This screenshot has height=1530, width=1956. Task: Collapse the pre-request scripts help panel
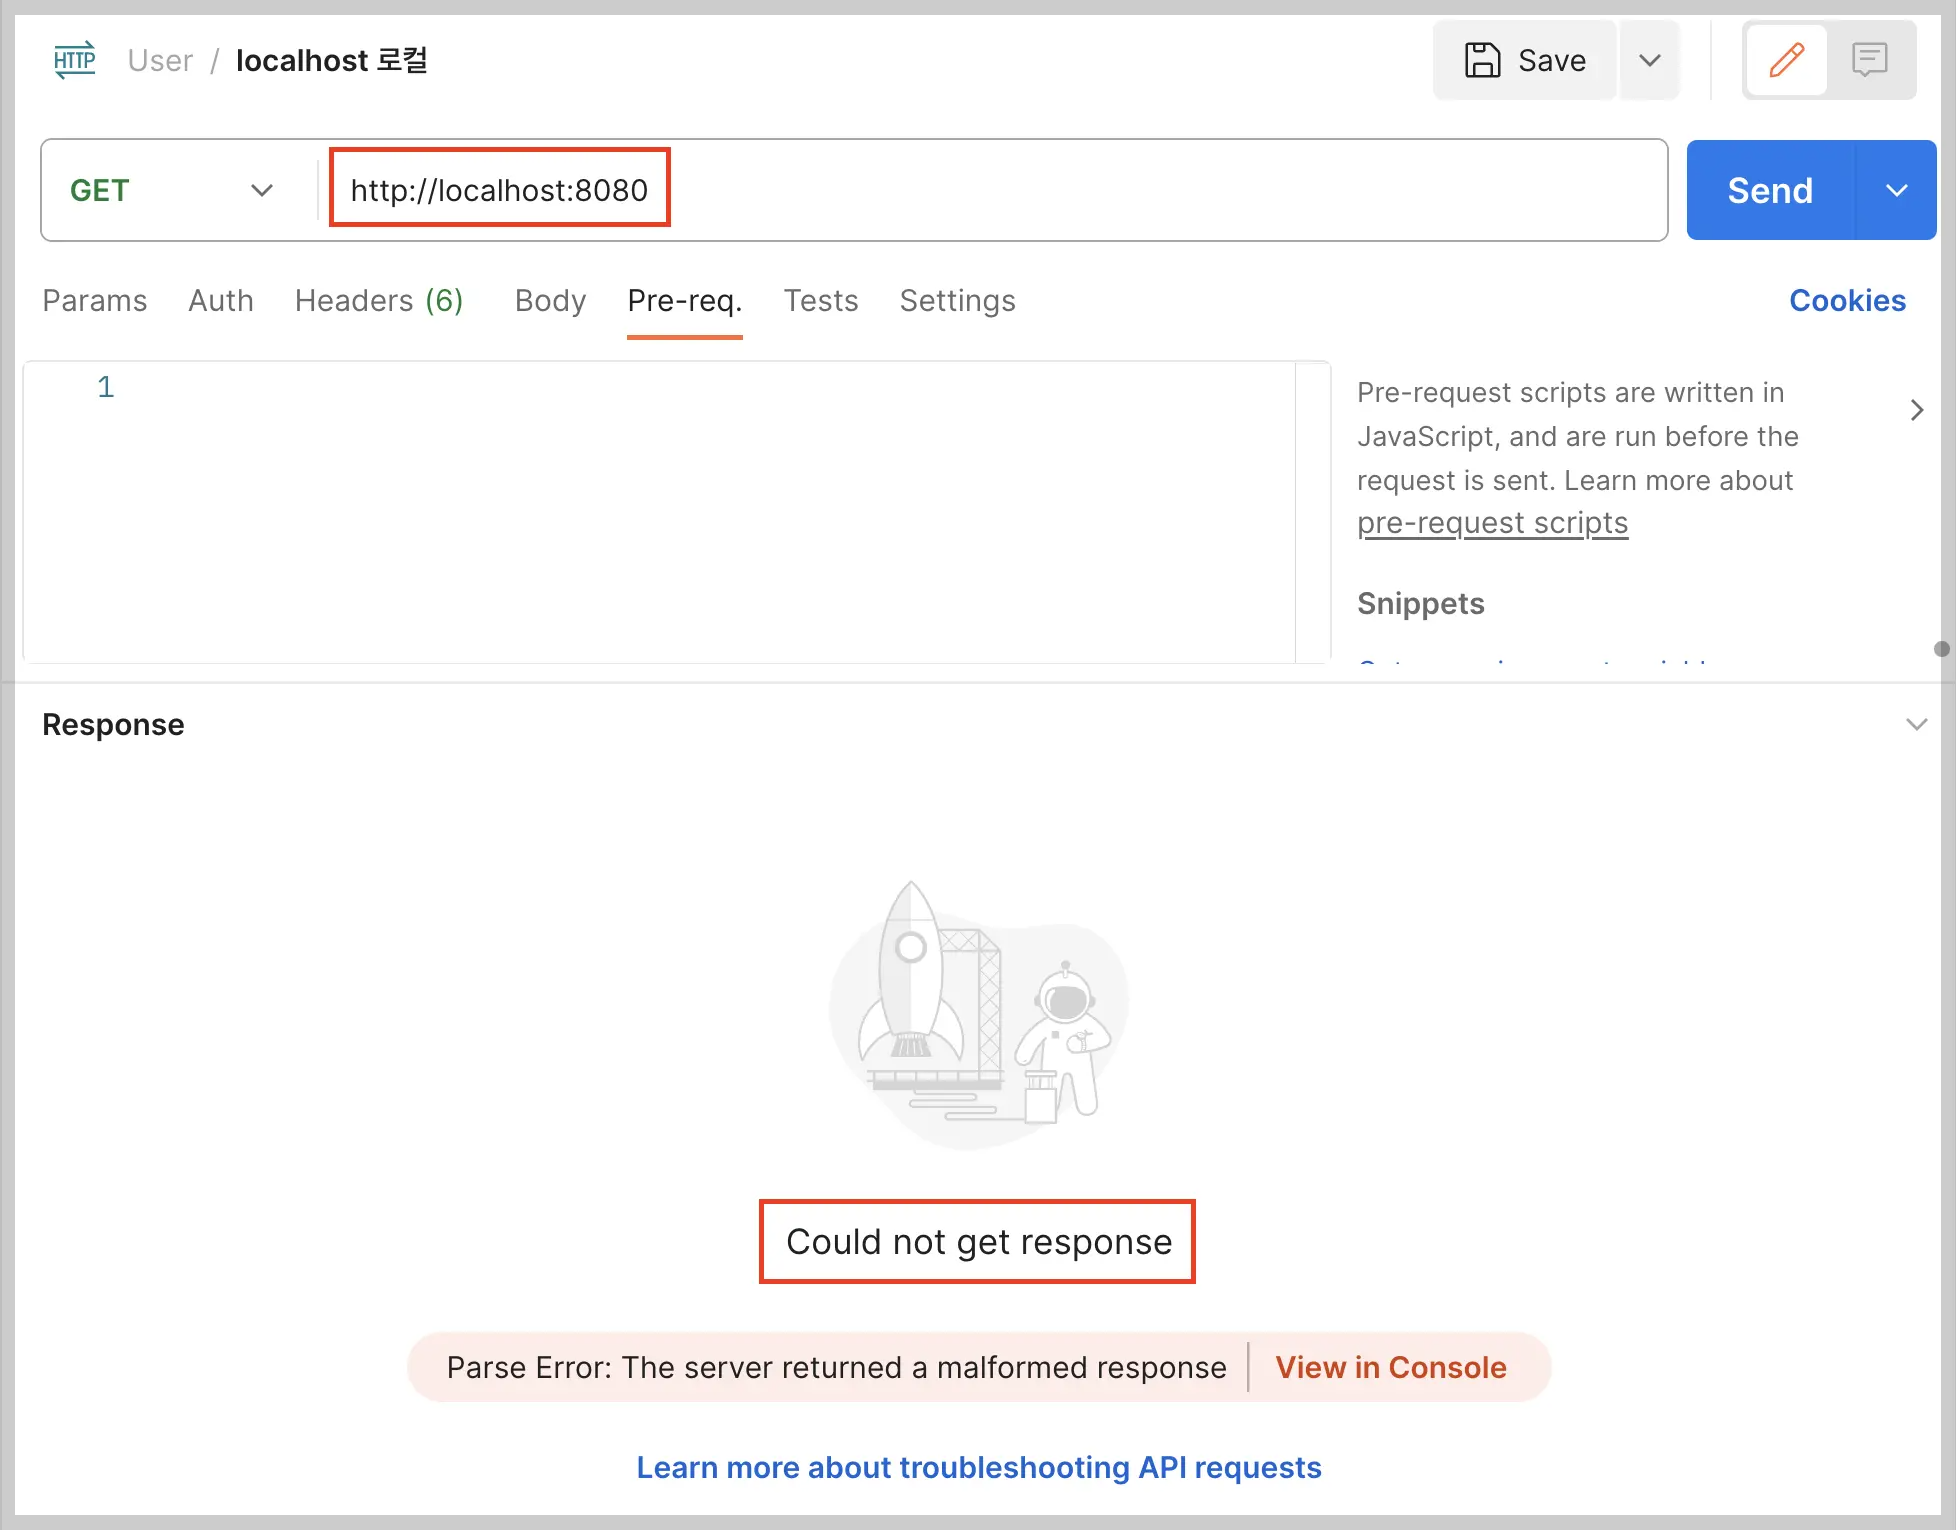click(1916, 410)
